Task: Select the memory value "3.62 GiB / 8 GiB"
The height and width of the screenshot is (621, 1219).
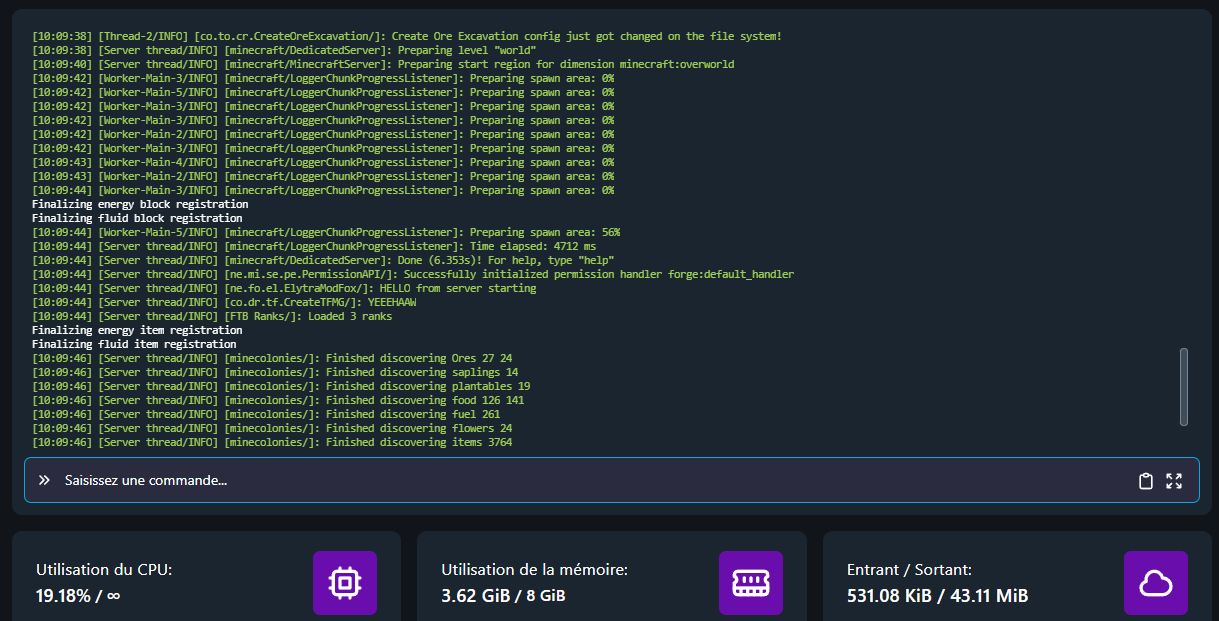Action: (x=504, y=596)
